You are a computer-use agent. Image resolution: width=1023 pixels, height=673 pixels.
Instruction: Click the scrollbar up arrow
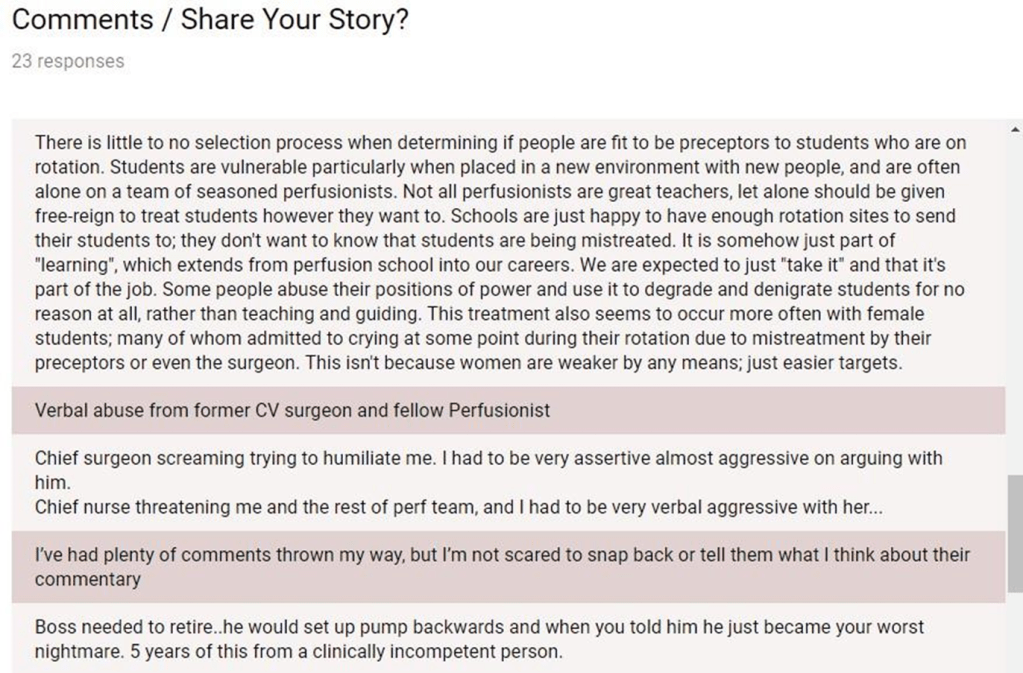pyautogui.click(x=1016, y=129)
